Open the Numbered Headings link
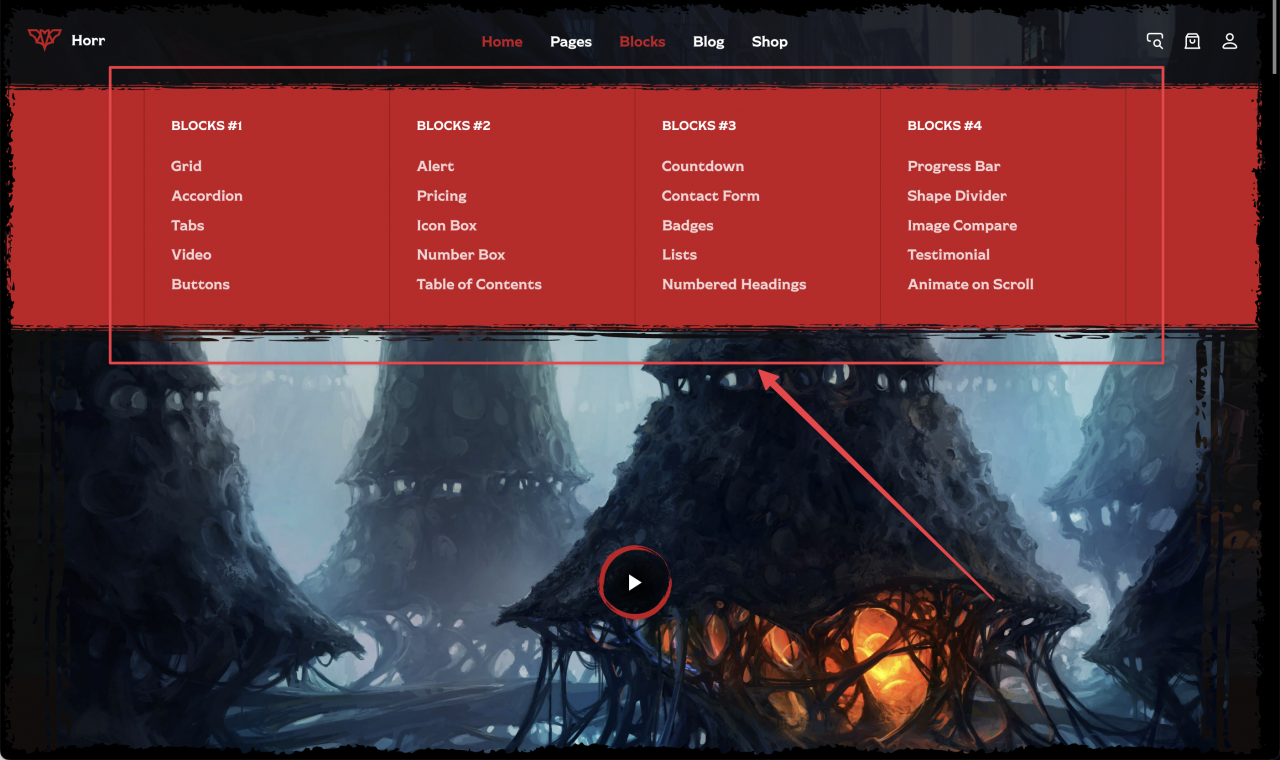The height and width of the screenshot is (760, 1280). (x=734, y=284)
